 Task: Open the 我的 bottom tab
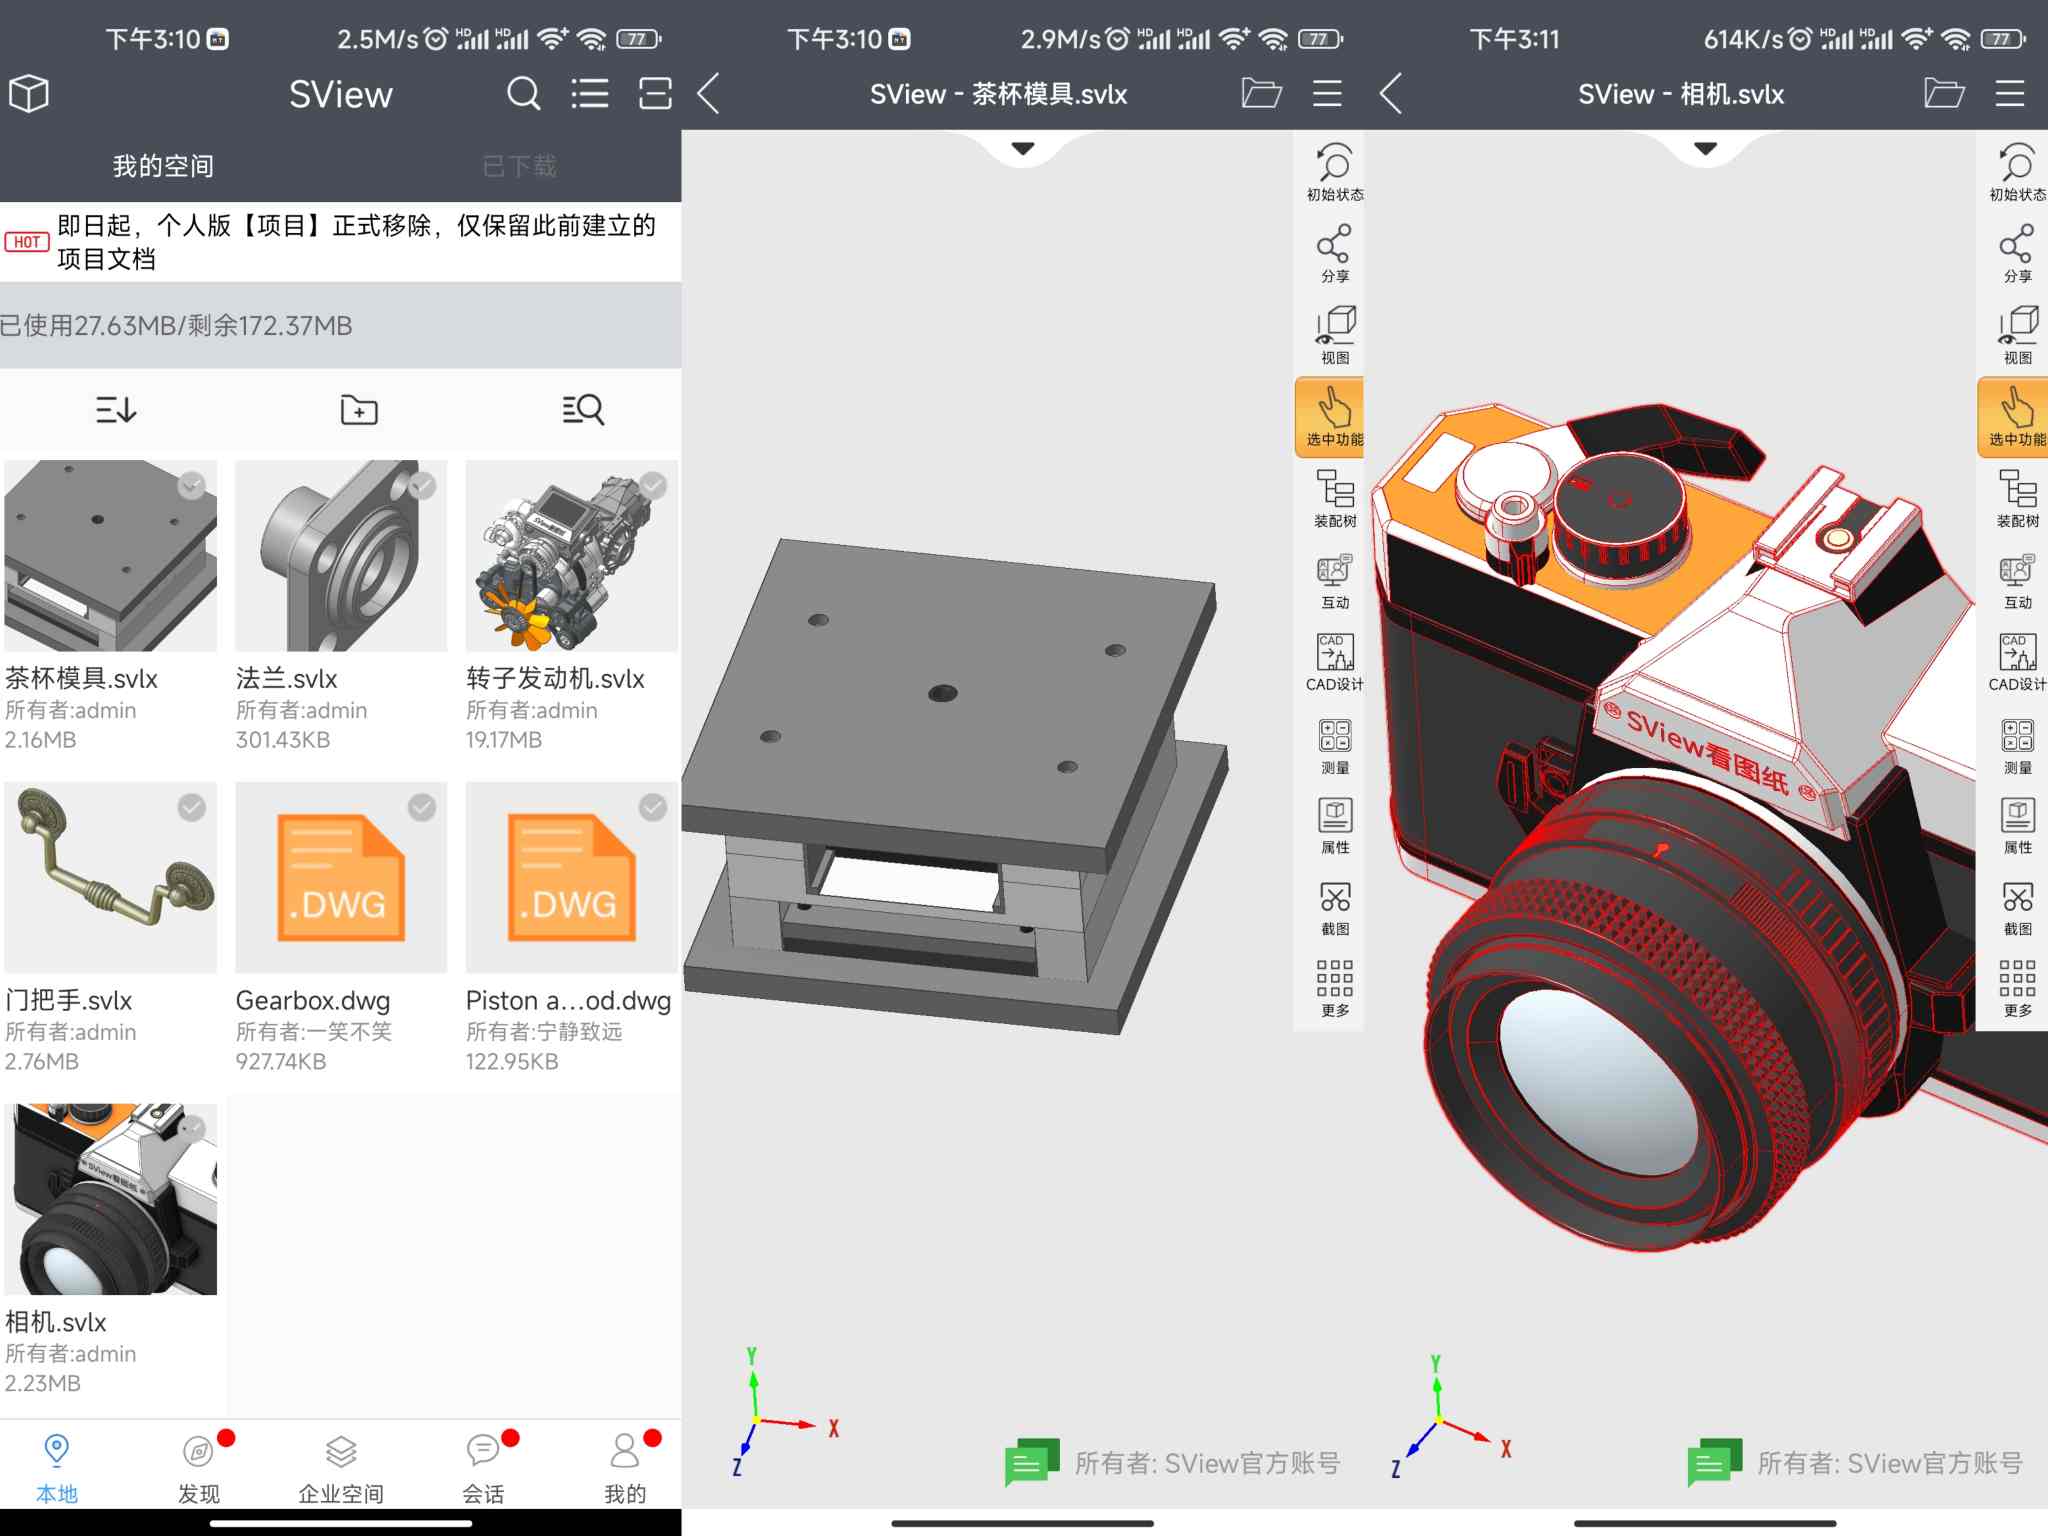(x=625, y=1468)
